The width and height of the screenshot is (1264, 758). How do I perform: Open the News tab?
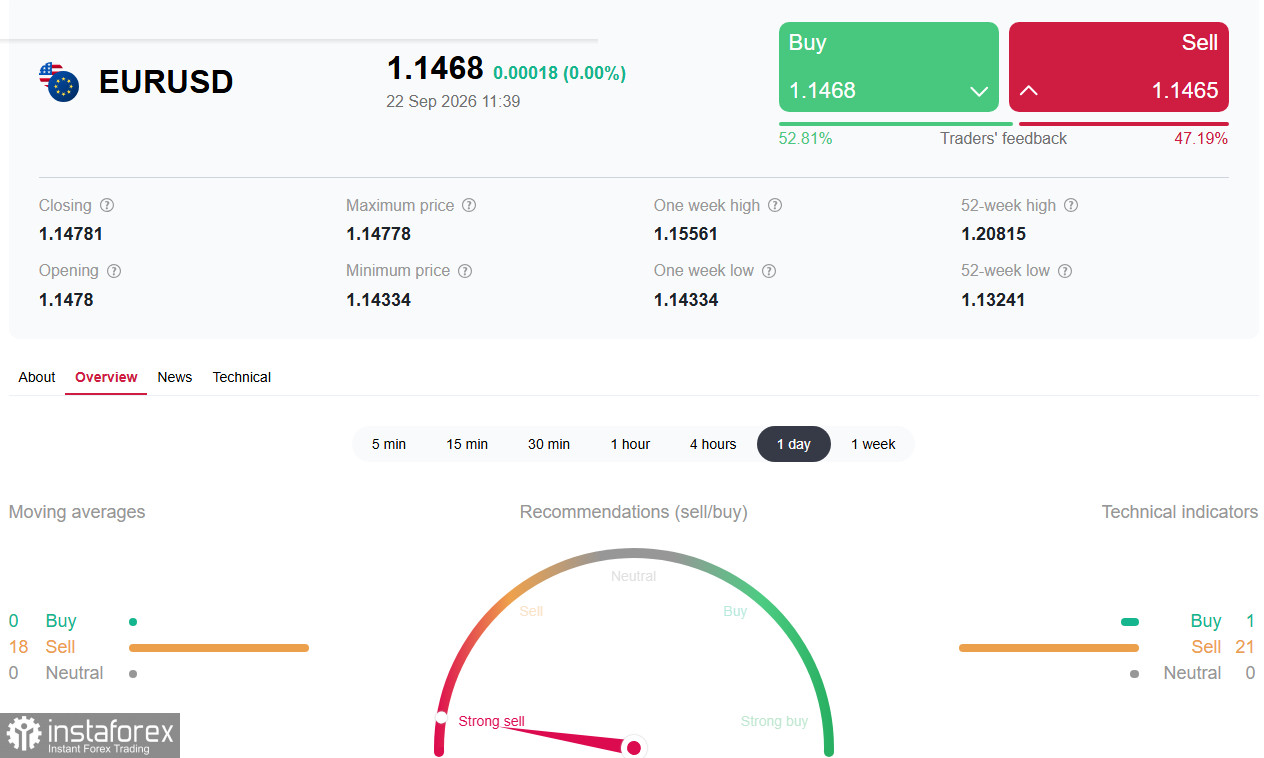pyautogui.click(x=175, y=377)
